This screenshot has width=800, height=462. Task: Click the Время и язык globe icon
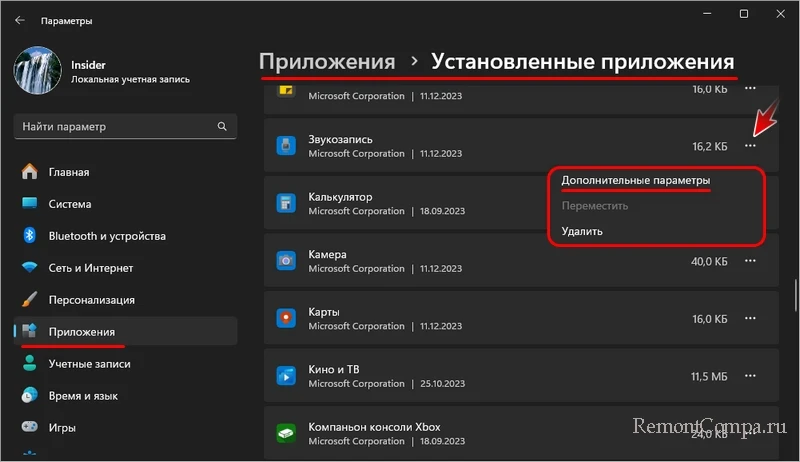[30, 395]
